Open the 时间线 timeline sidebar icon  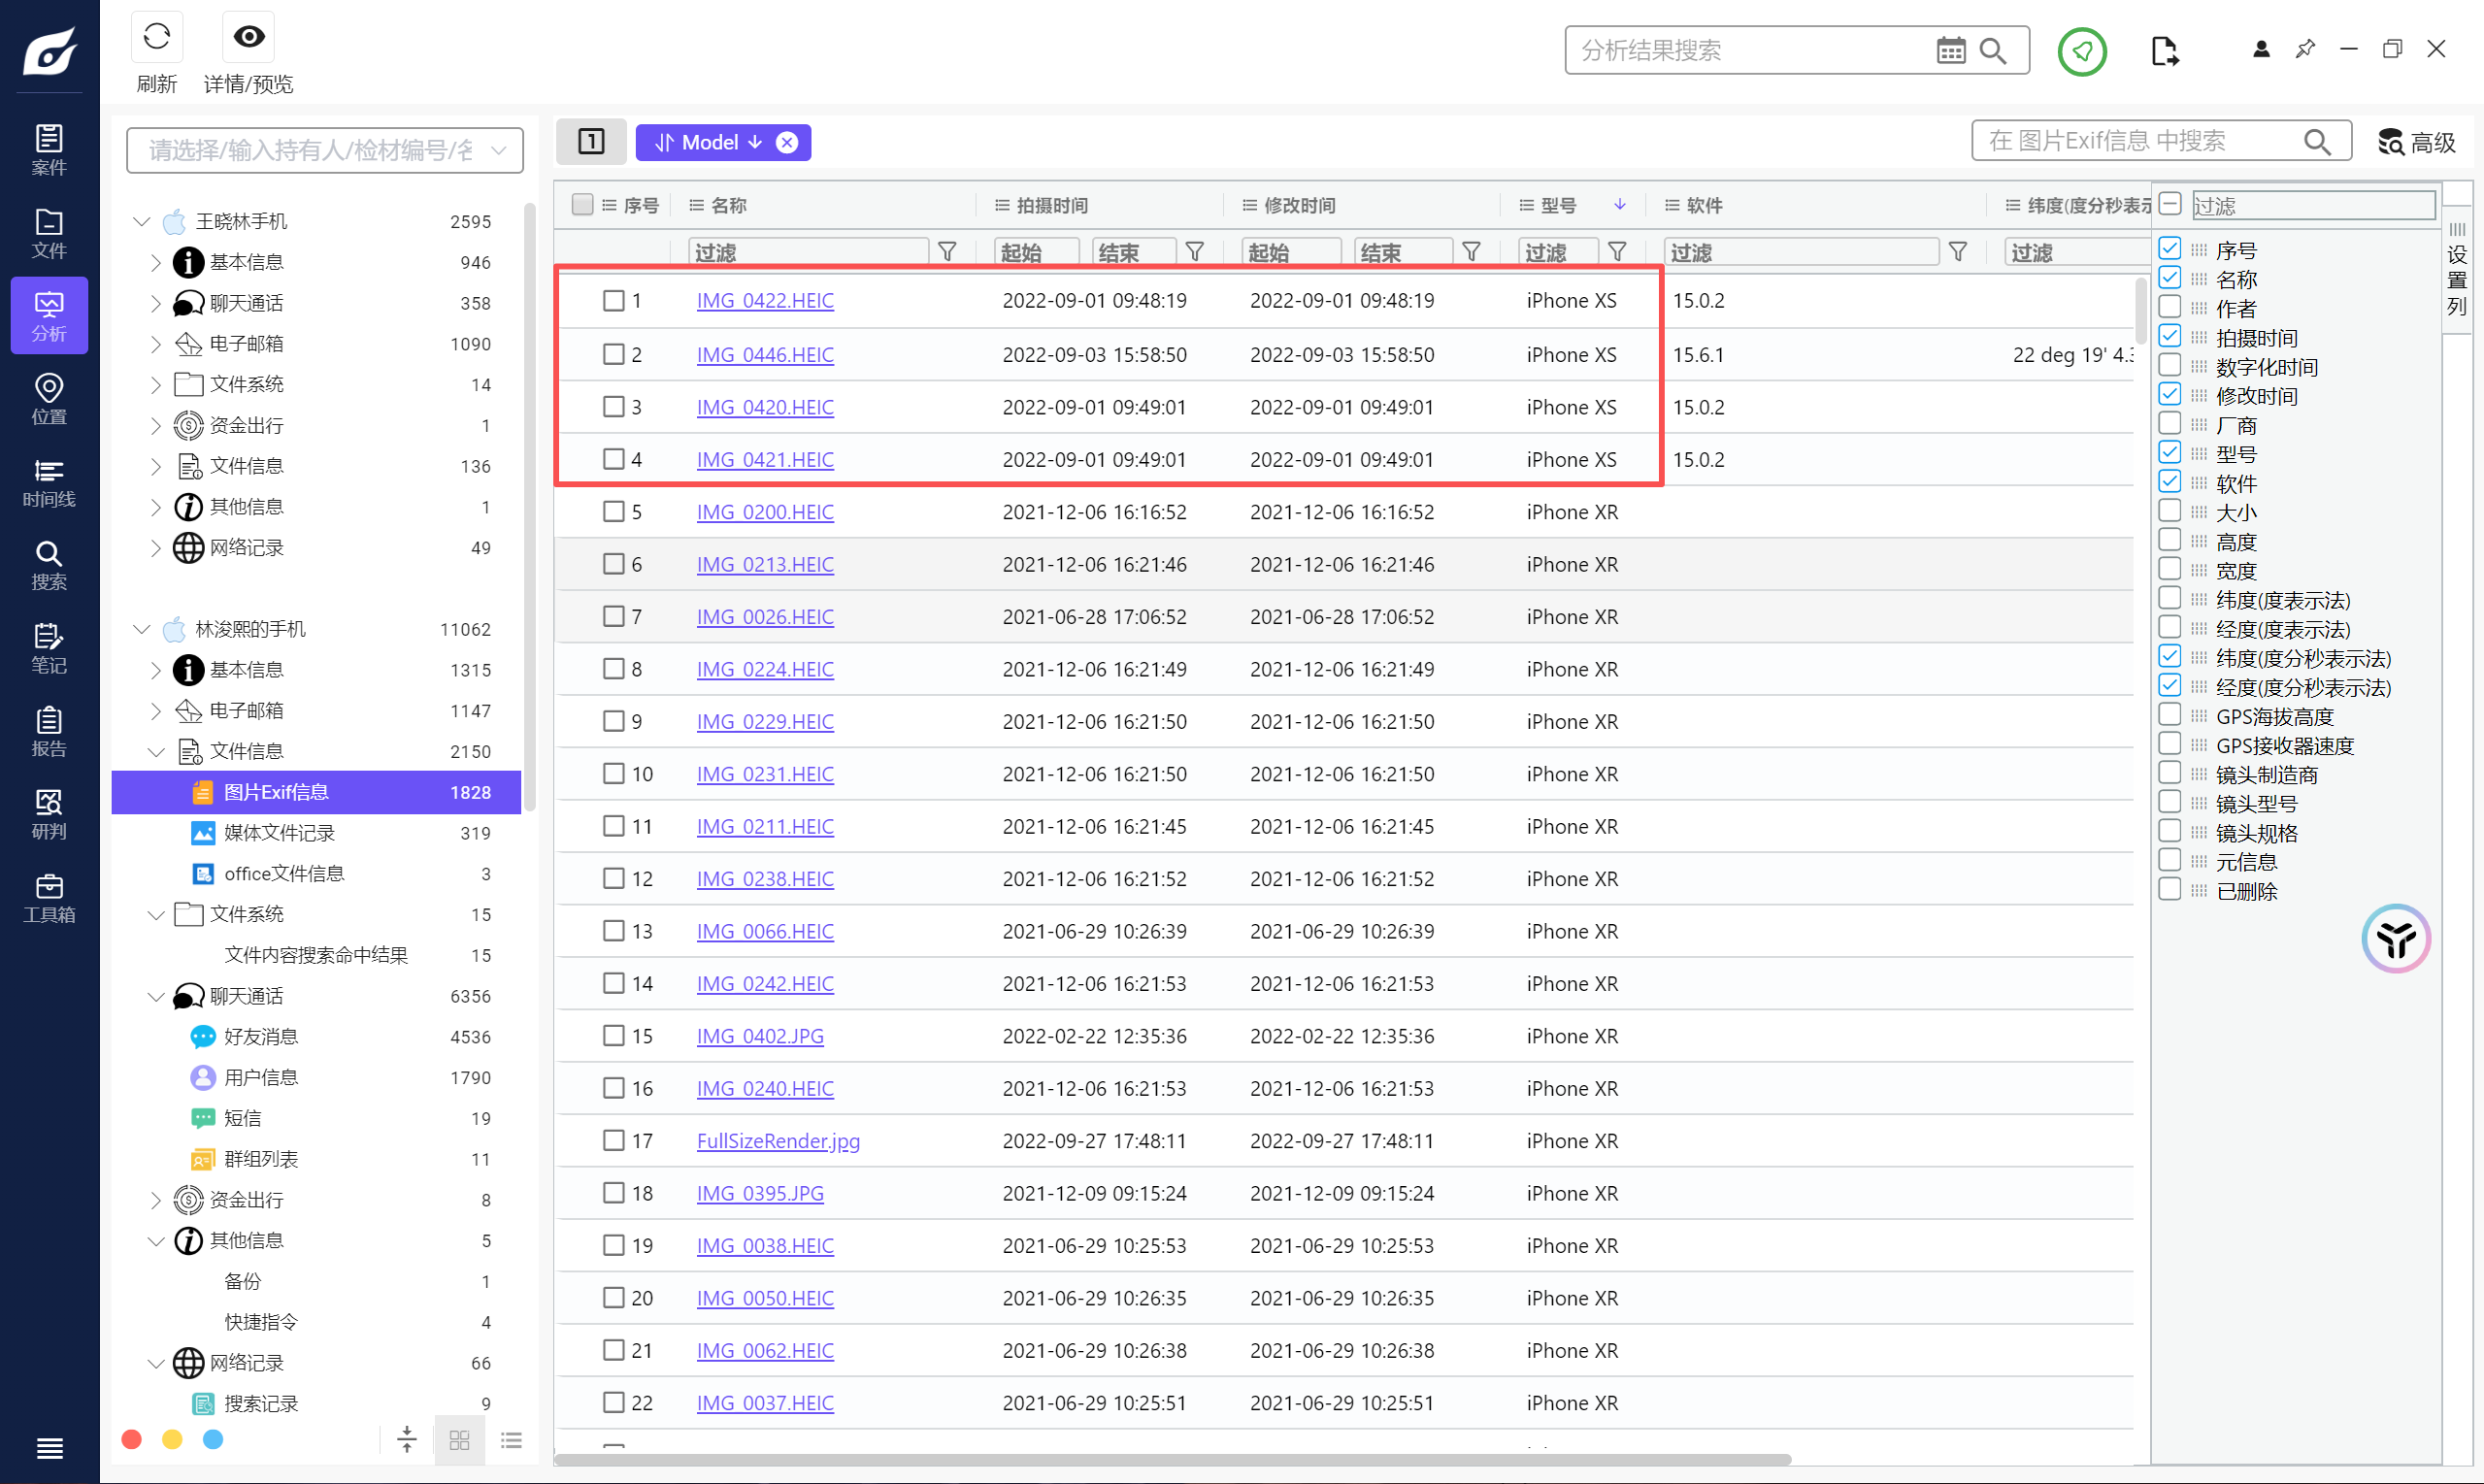pyautogui.click(x=49, y=481)
